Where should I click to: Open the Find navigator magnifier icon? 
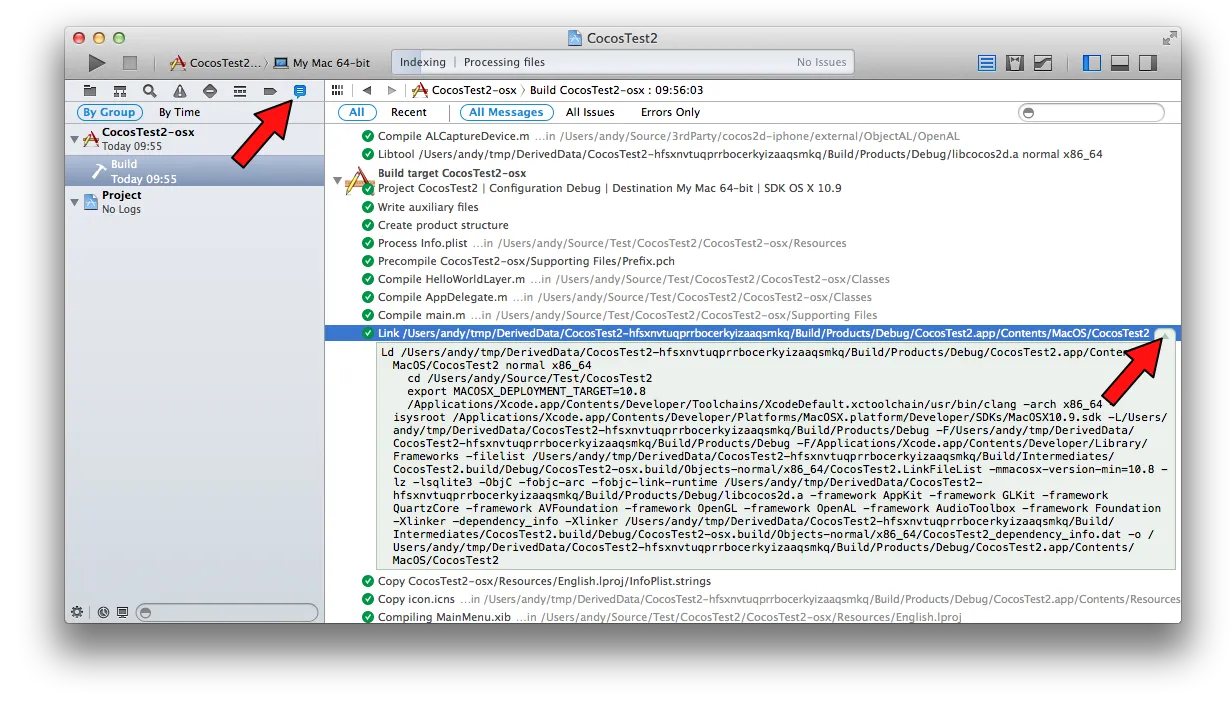click(x=149, y=91)
